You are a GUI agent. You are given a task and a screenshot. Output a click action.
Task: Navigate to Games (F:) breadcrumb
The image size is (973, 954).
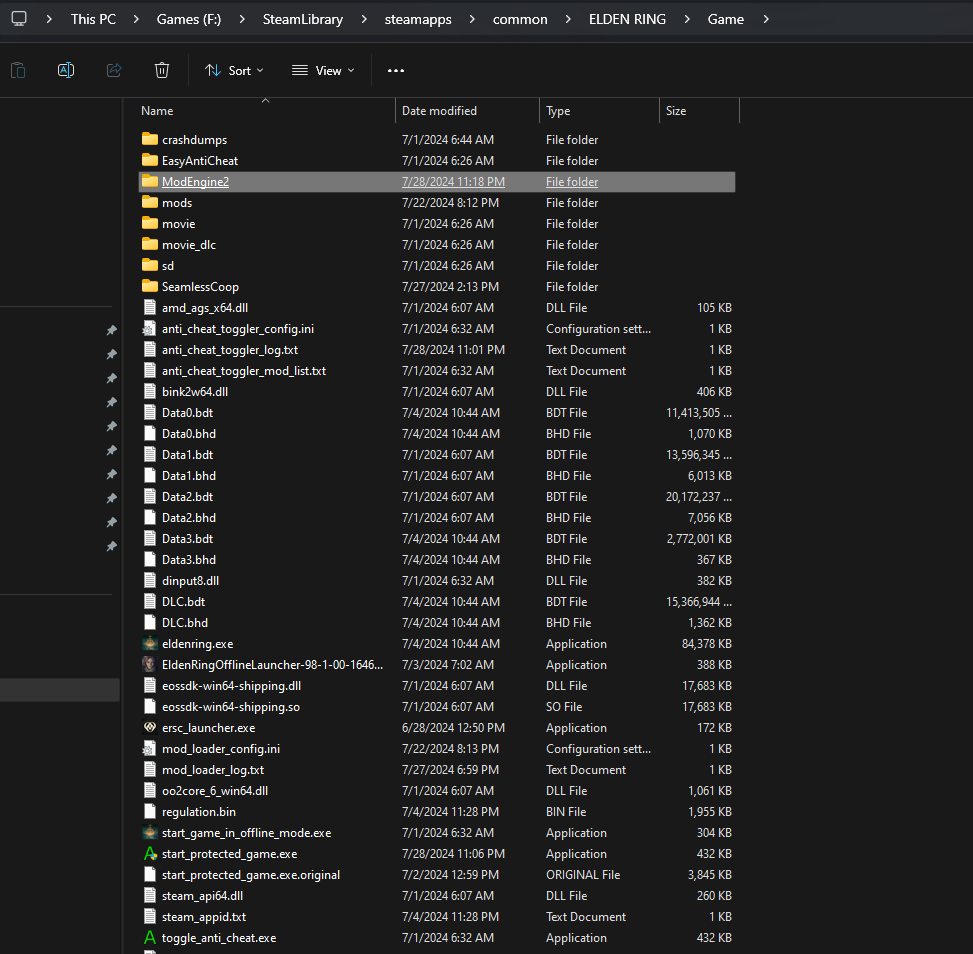click(x=189, y=19)
